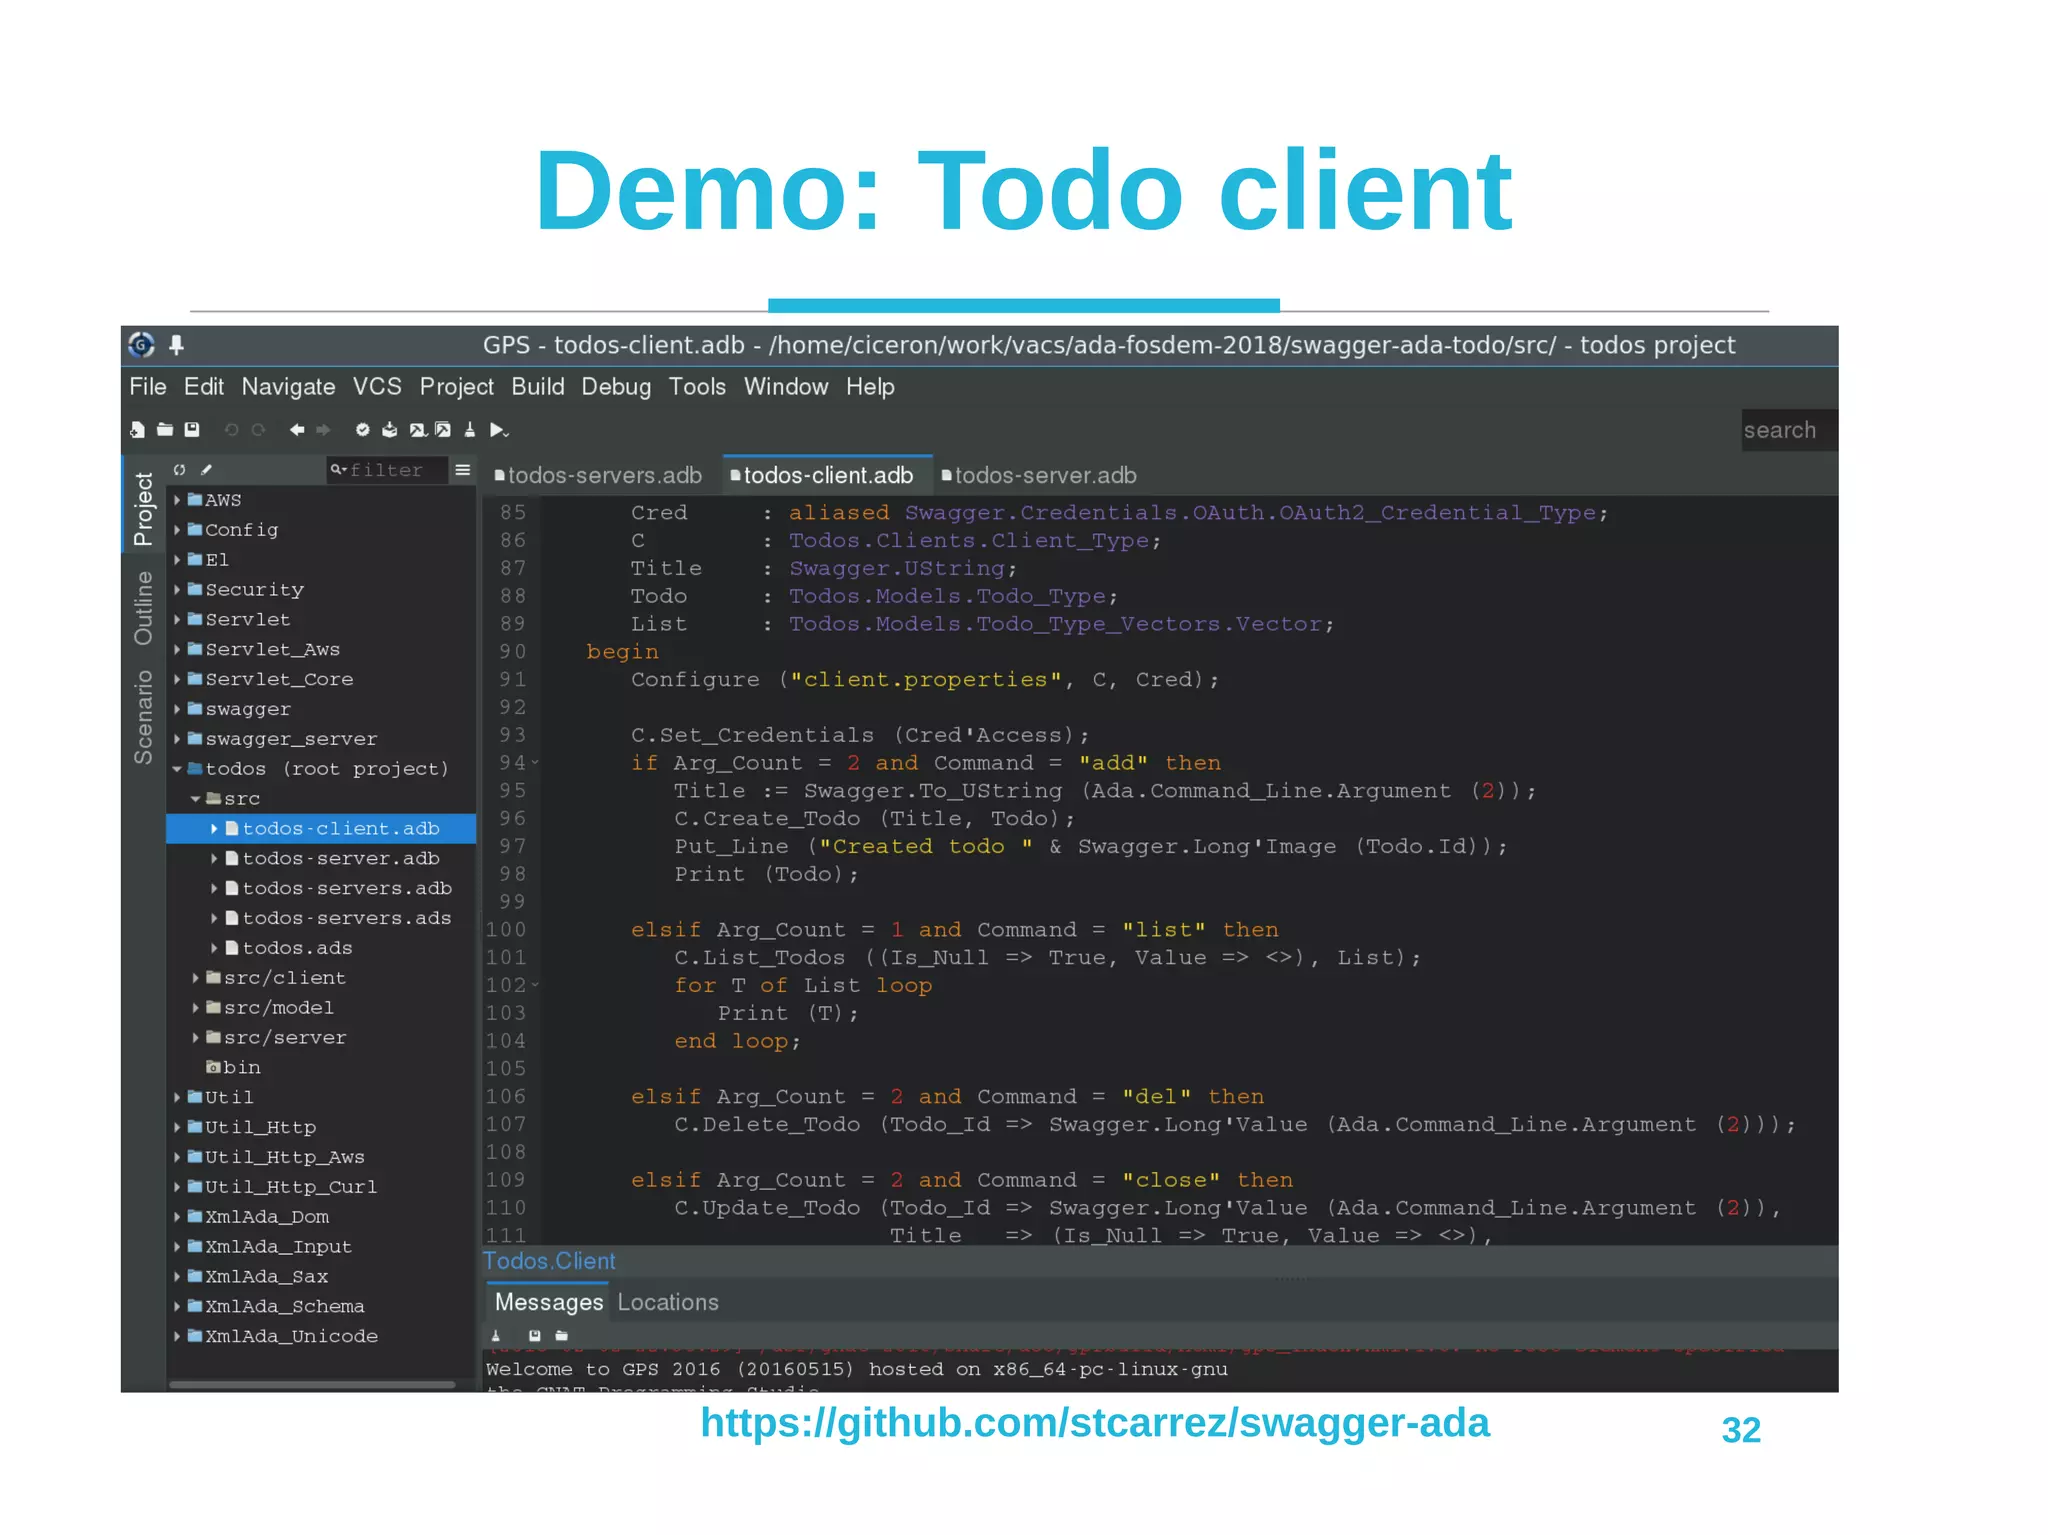Expand the Servlet_Core project node
The image size is (2048, 1535).
[x=177, y=680]
